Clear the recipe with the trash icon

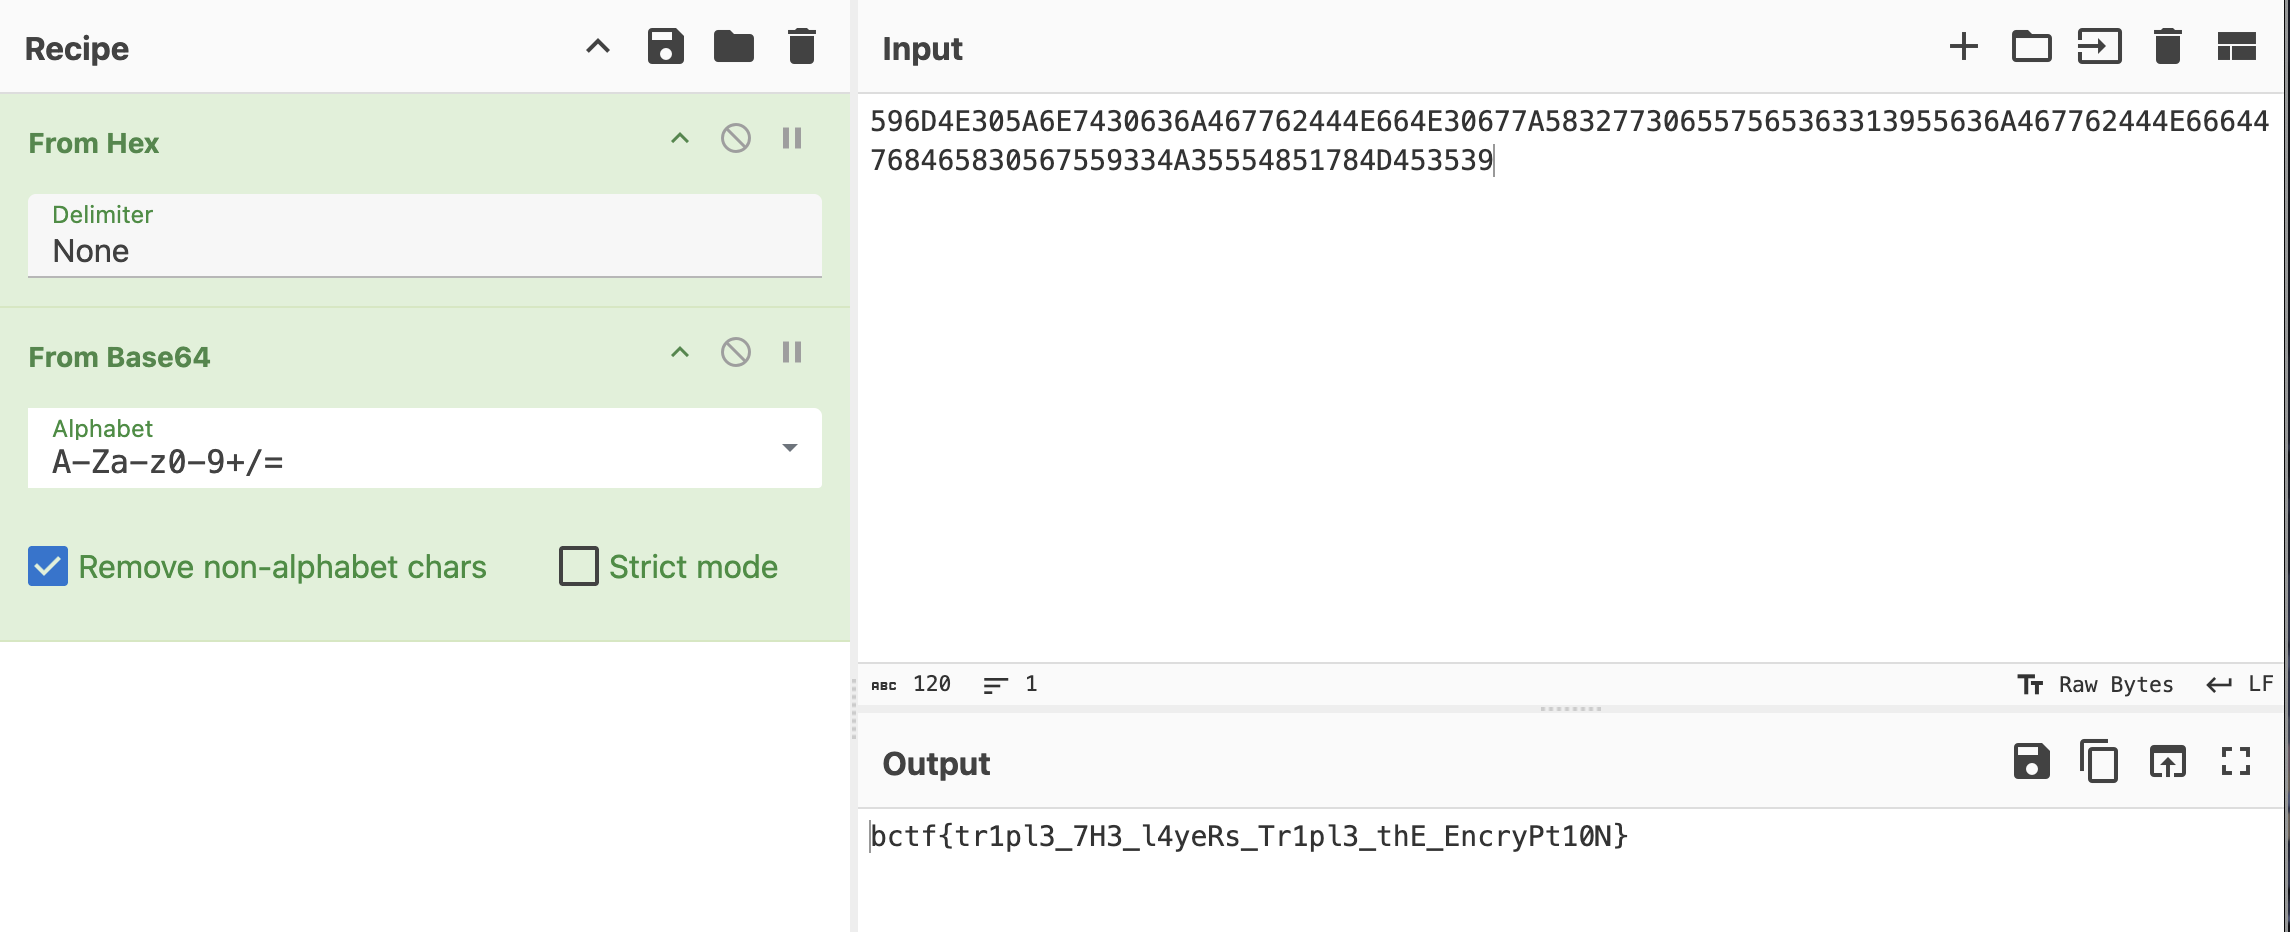coord(802,47)
